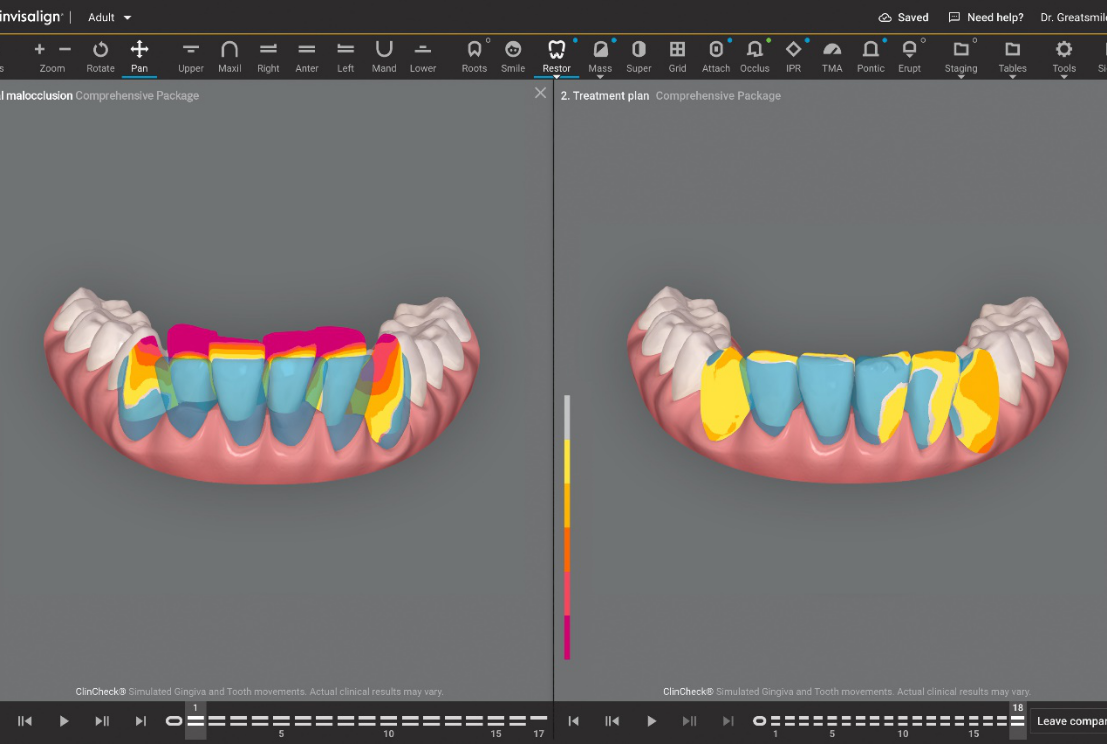Click the Zoom out minus icon
The width and height of the screenshot is (1108, 744).
(65, 49)
